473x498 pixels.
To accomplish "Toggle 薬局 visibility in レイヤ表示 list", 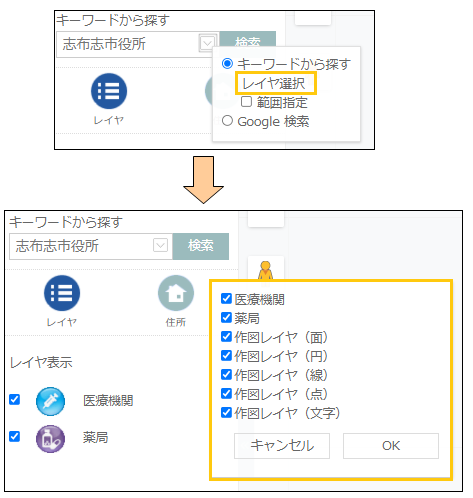I will [x=14, y=436].
